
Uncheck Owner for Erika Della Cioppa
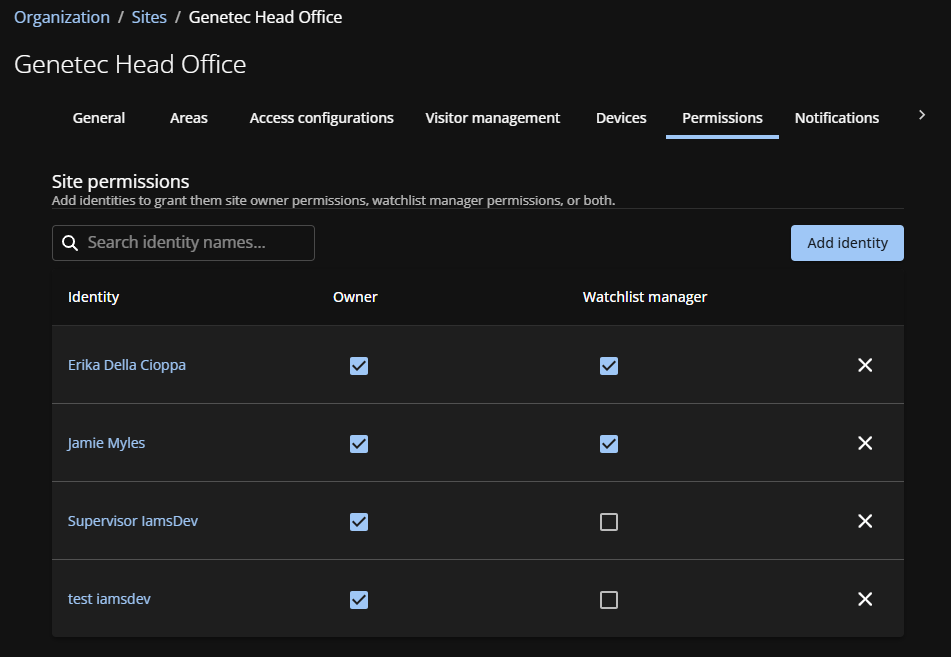pos(359,366)
